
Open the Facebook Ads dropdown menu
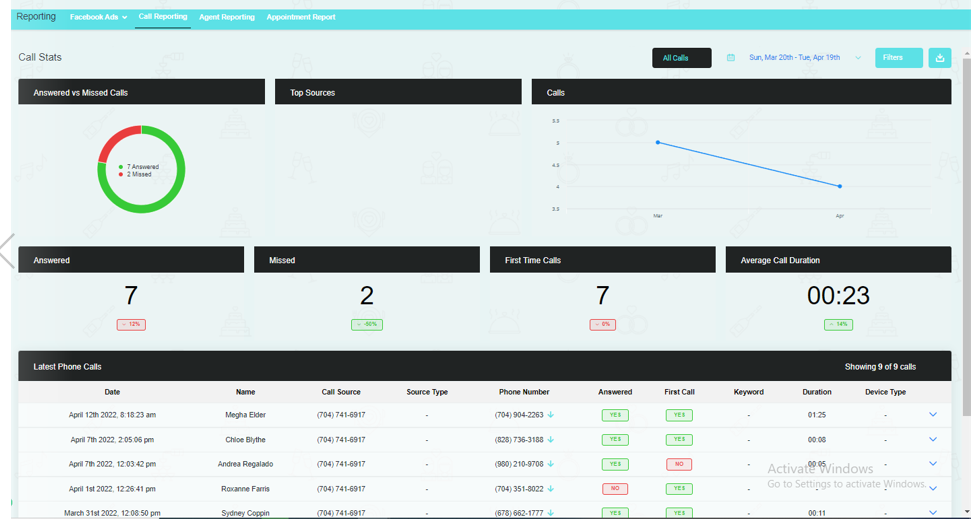coord(98,17)
